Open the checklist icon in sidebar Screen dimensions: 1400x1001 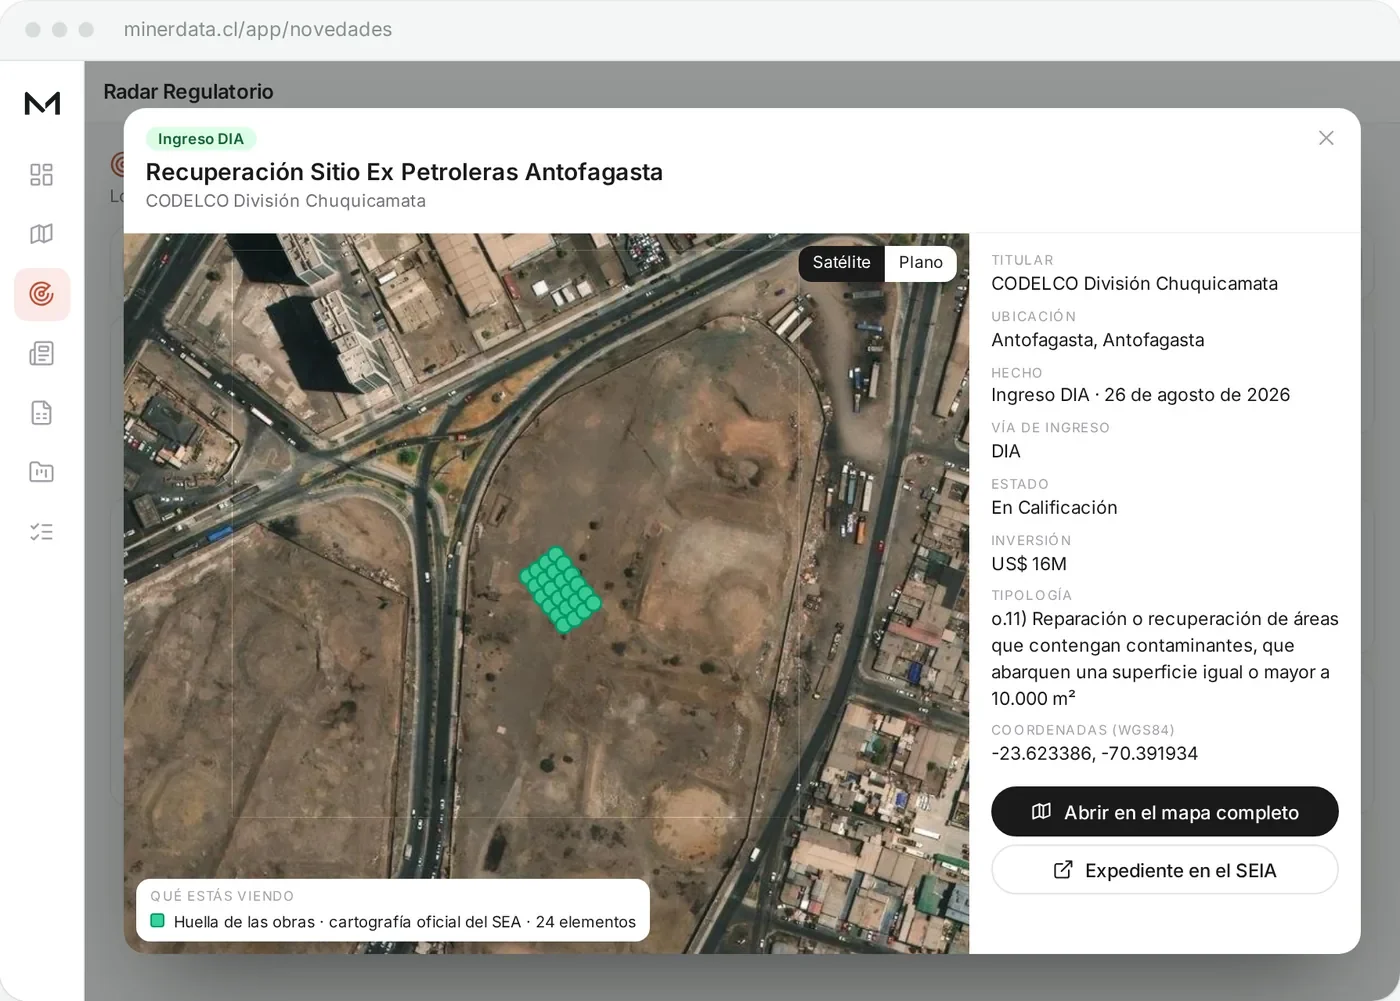[x=42, y=532]
